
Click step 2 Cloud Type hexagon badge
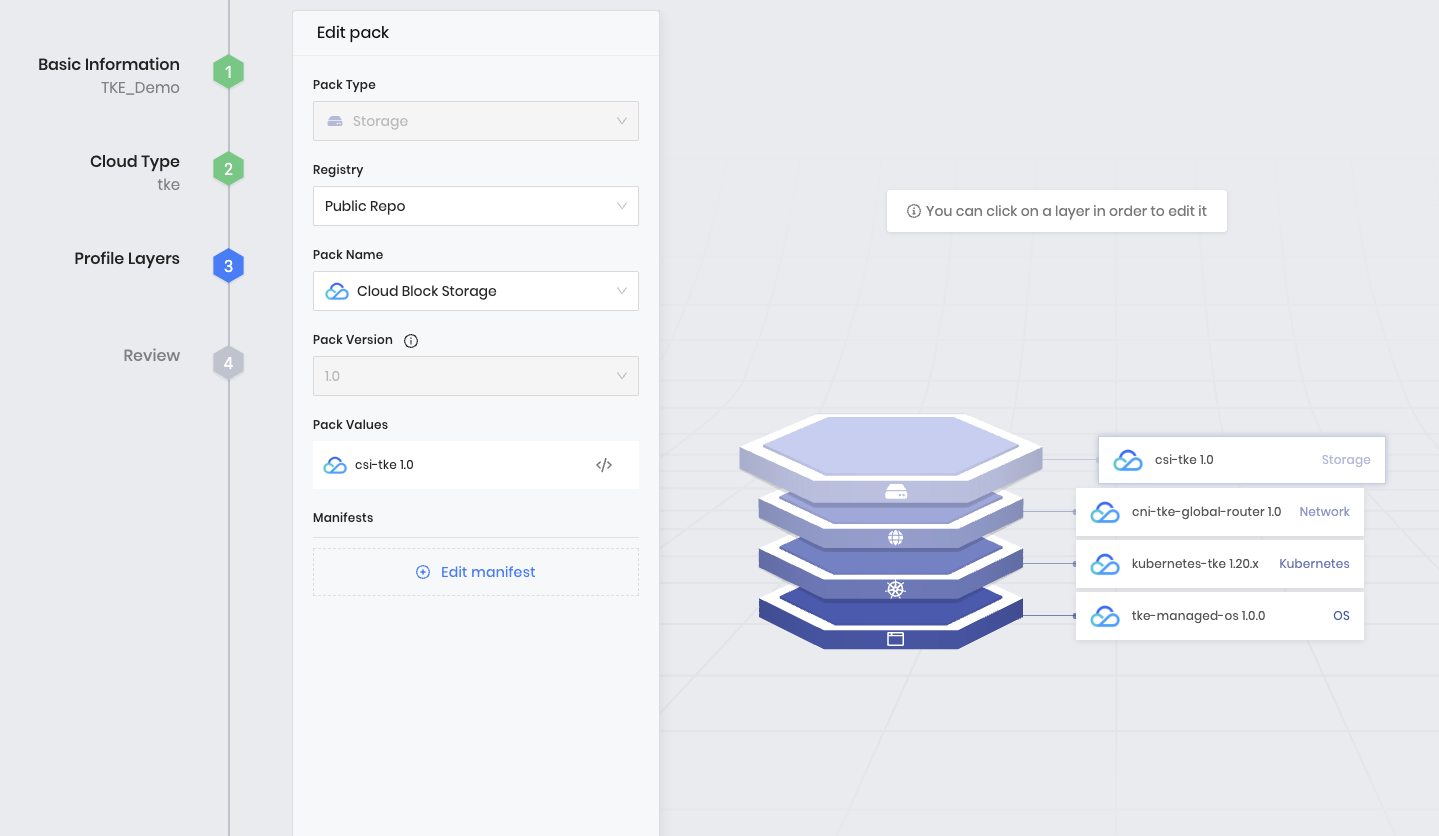click(228, 168)
